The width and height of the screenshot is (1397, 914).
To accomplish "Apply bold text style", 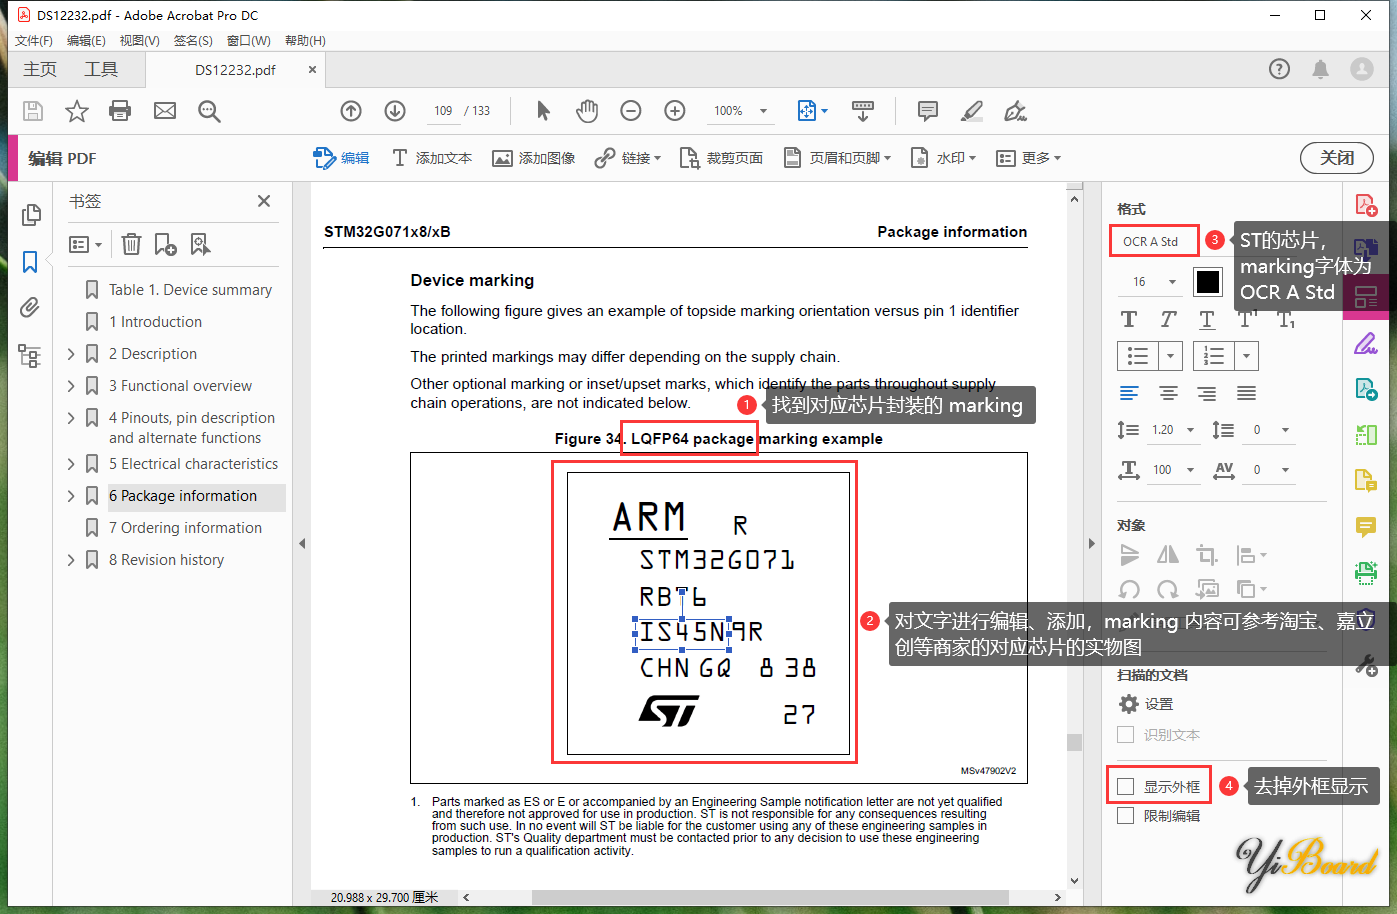I will [x=1129, y=319].
